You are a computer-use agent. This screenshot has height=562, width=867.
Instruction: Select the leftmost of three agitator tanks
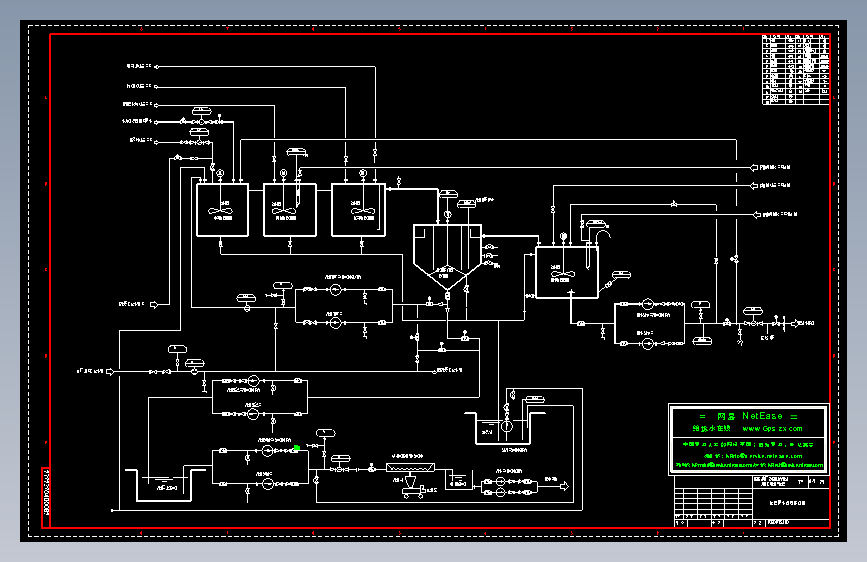pos(222,210)
